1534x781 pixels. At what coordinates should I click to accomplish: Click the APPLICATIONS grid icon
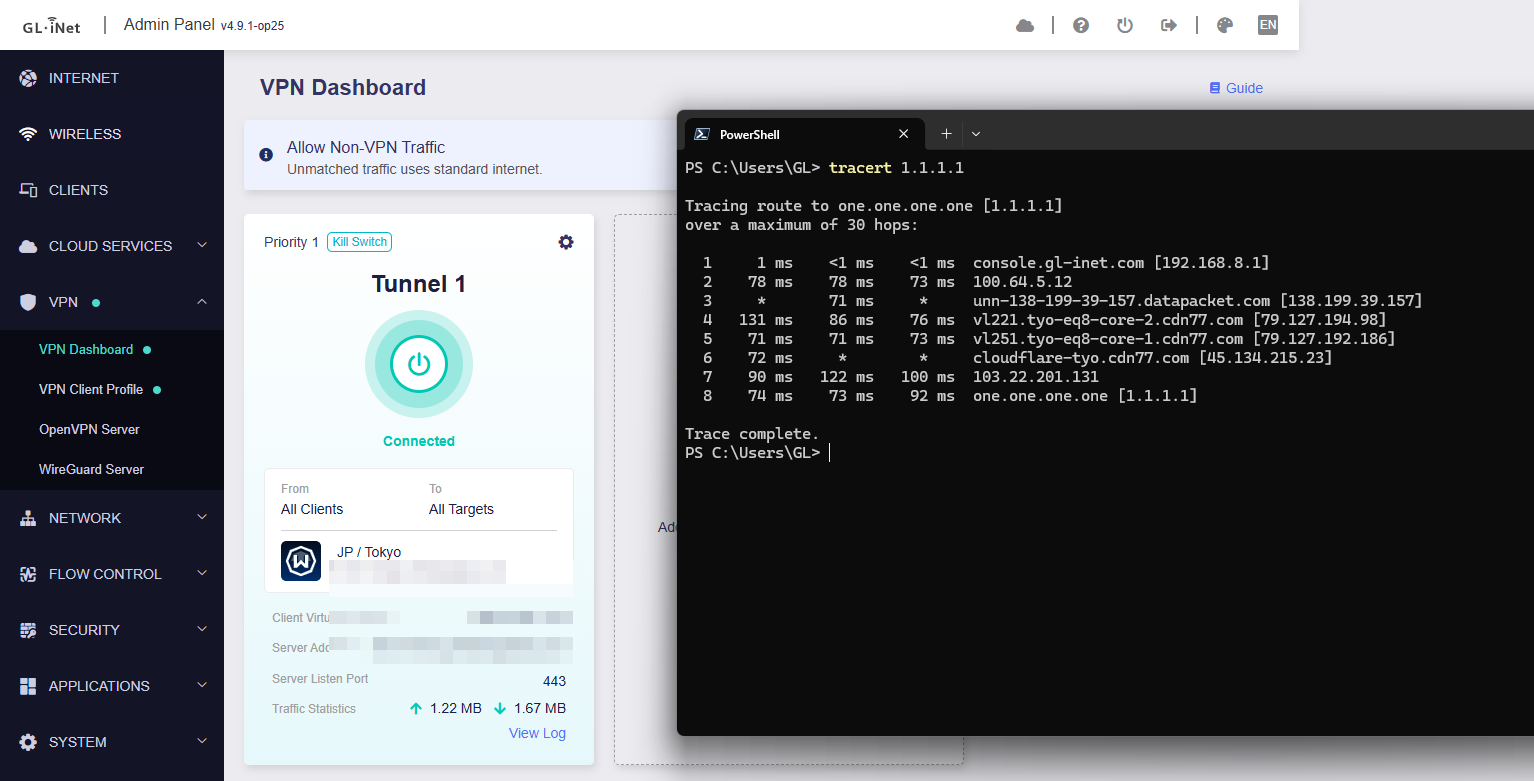(28, 686)
